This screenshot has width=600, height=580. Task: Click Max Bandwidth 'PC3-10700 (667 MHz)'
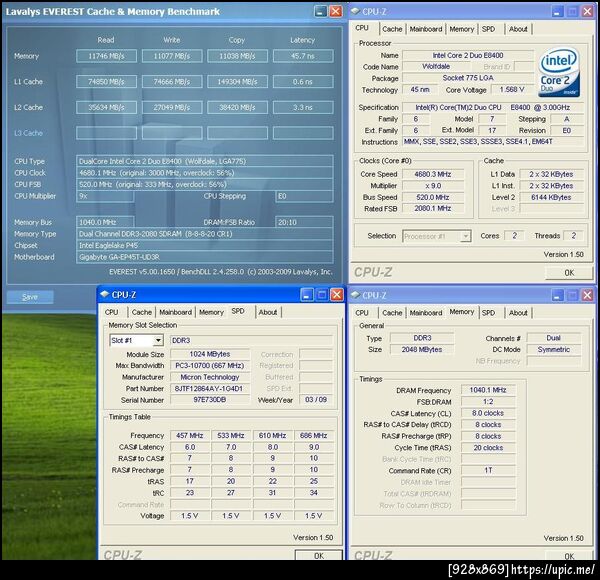(x=210, y=365)
